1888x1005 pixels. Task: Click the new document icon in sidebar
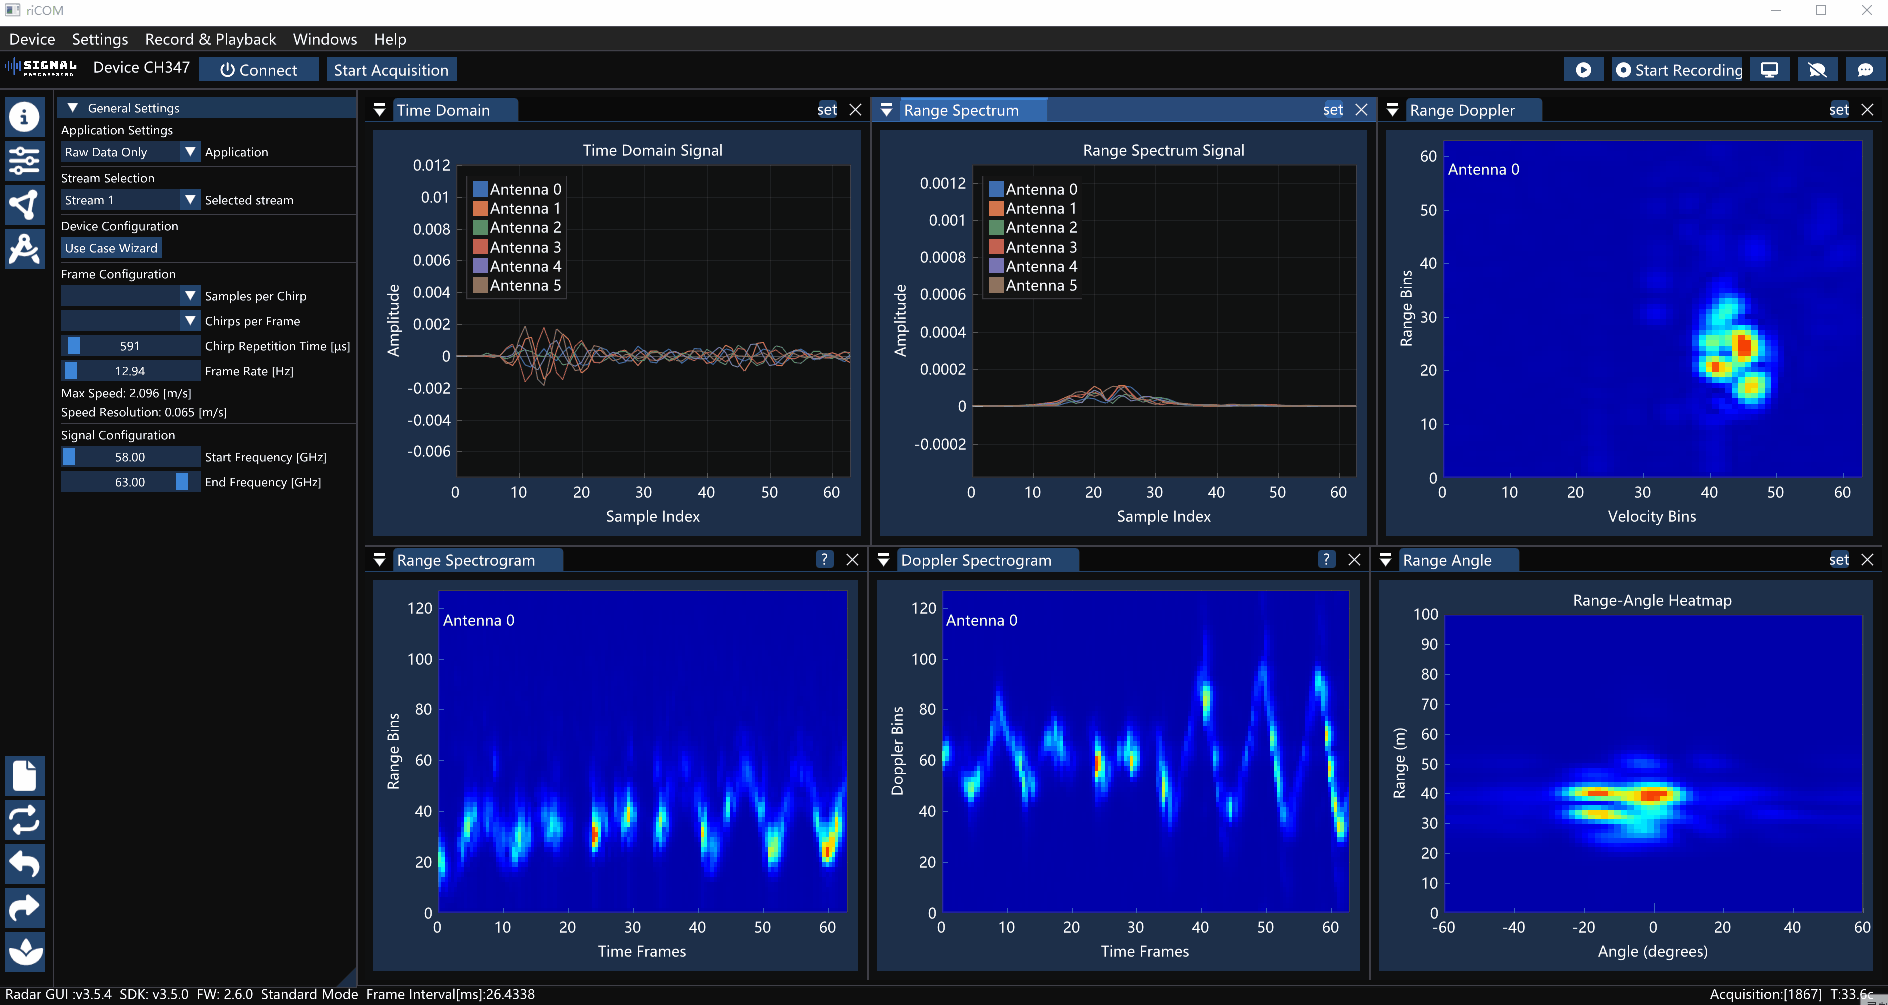click(x=24, y=776)
